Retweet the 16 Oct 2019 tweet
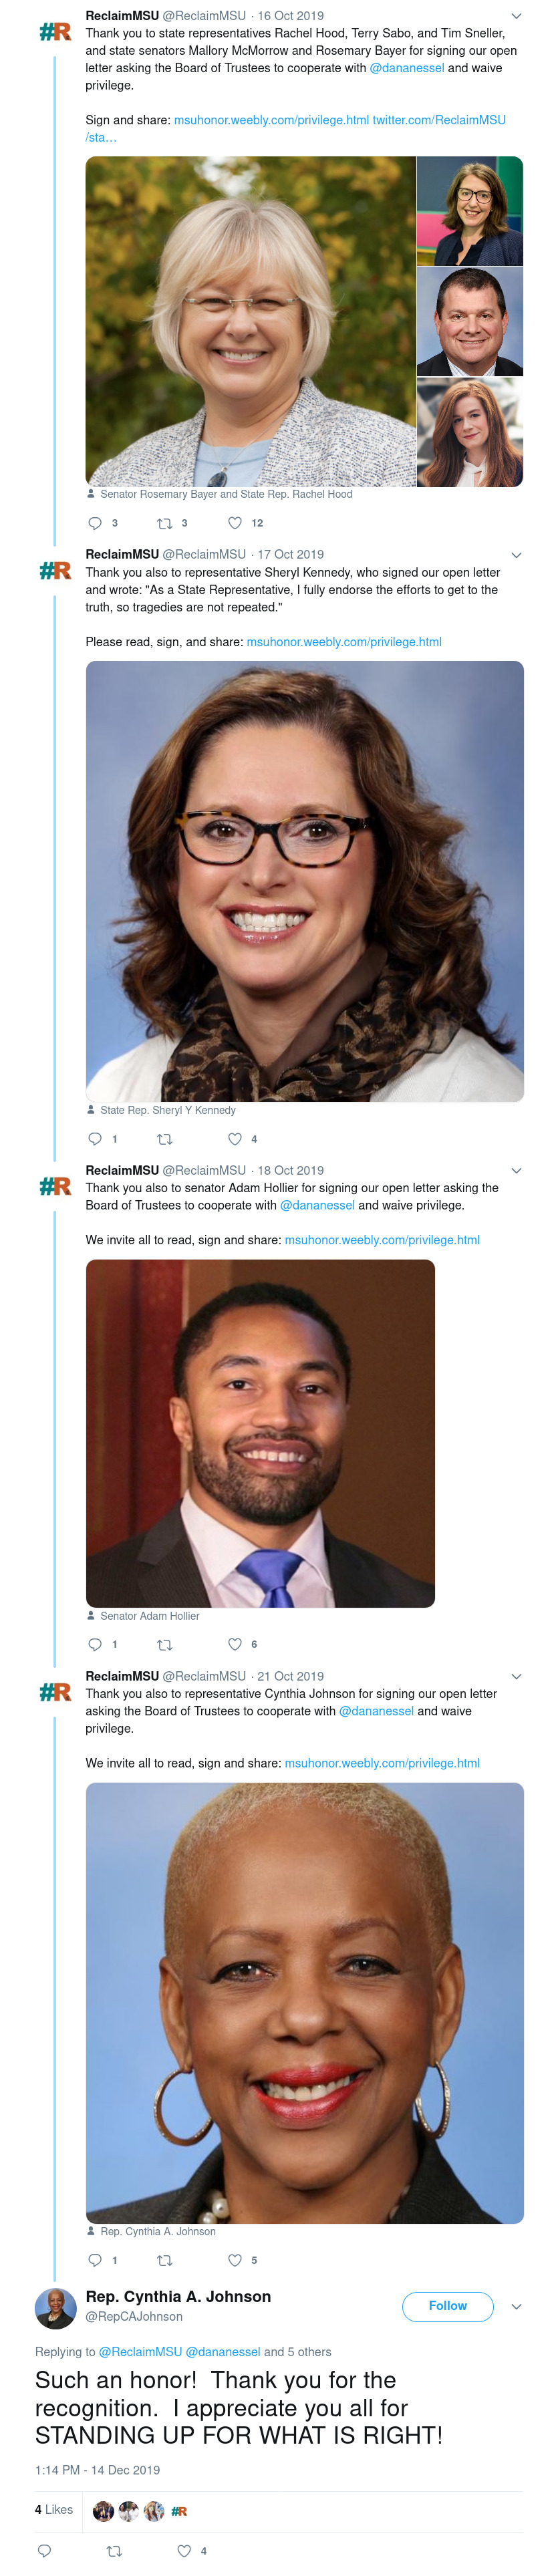558x2576 pixels. [165, 523]
